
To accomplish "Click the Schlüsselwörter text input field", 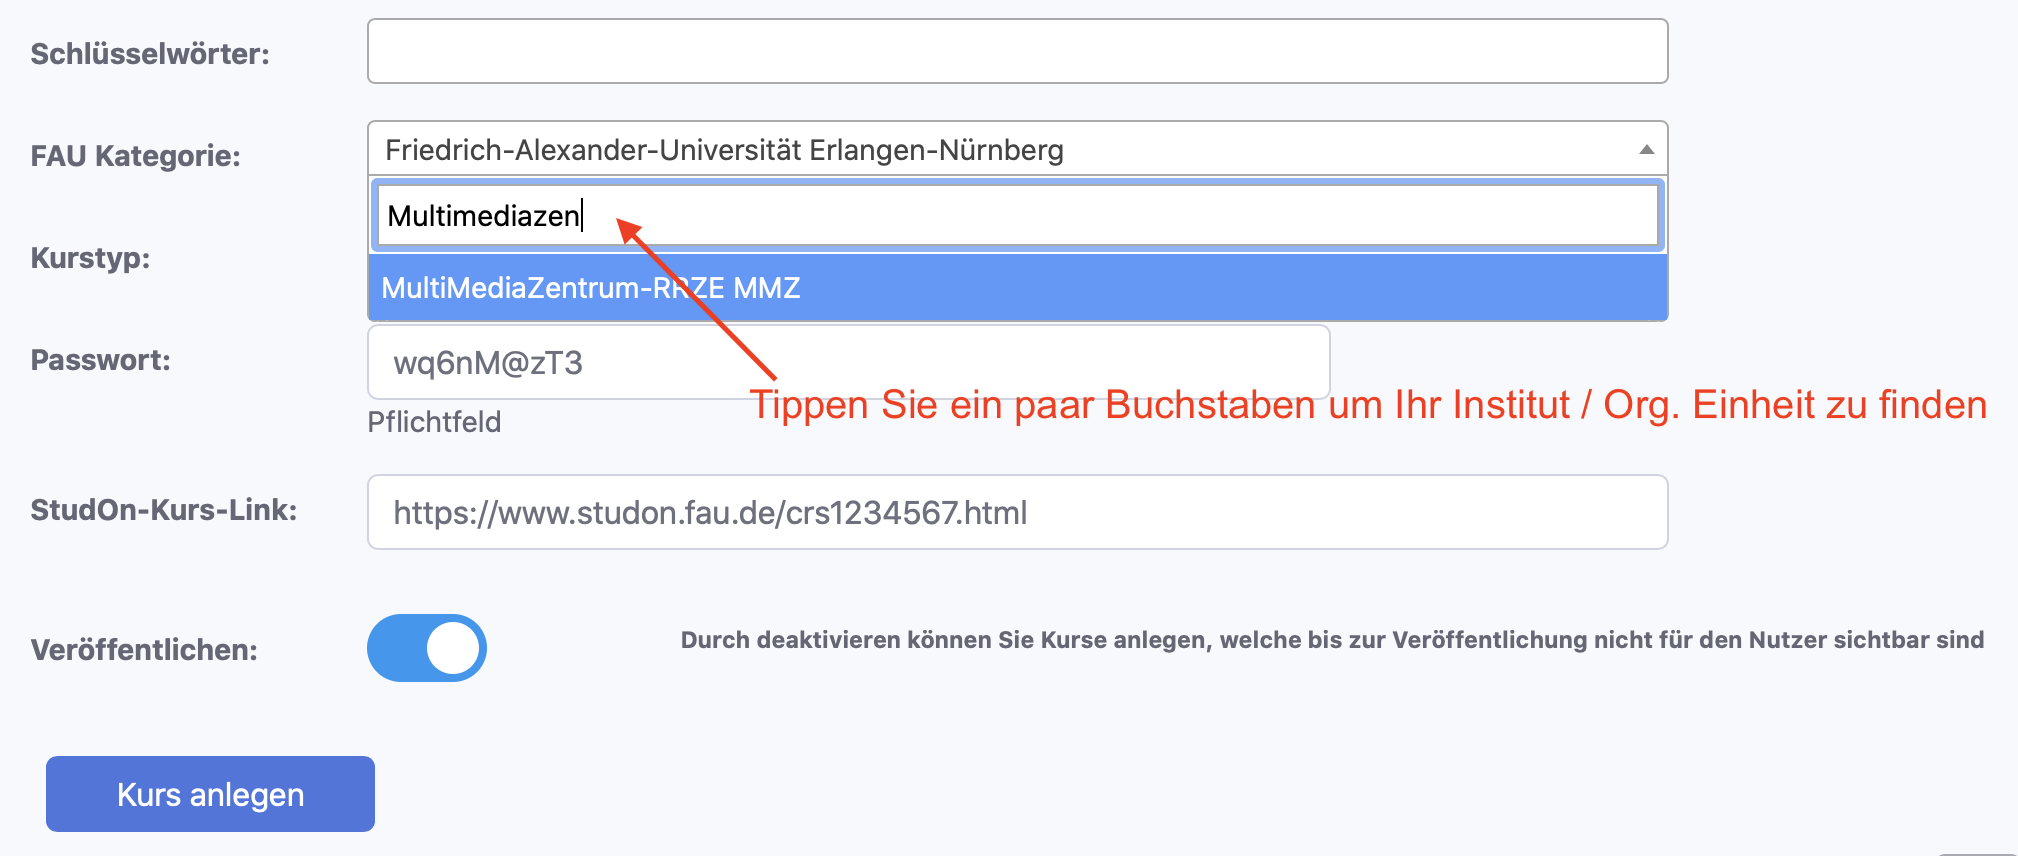I will [x=1017, y=51].
